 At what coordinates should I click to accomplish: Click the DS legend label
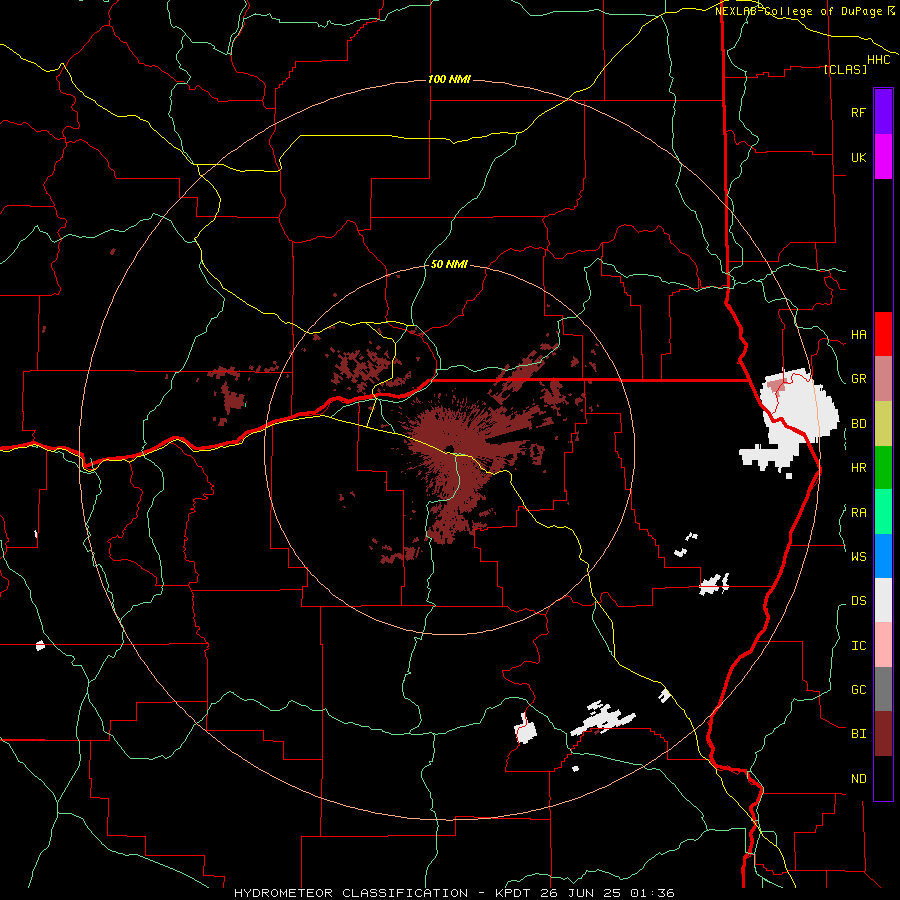(858, 601)
